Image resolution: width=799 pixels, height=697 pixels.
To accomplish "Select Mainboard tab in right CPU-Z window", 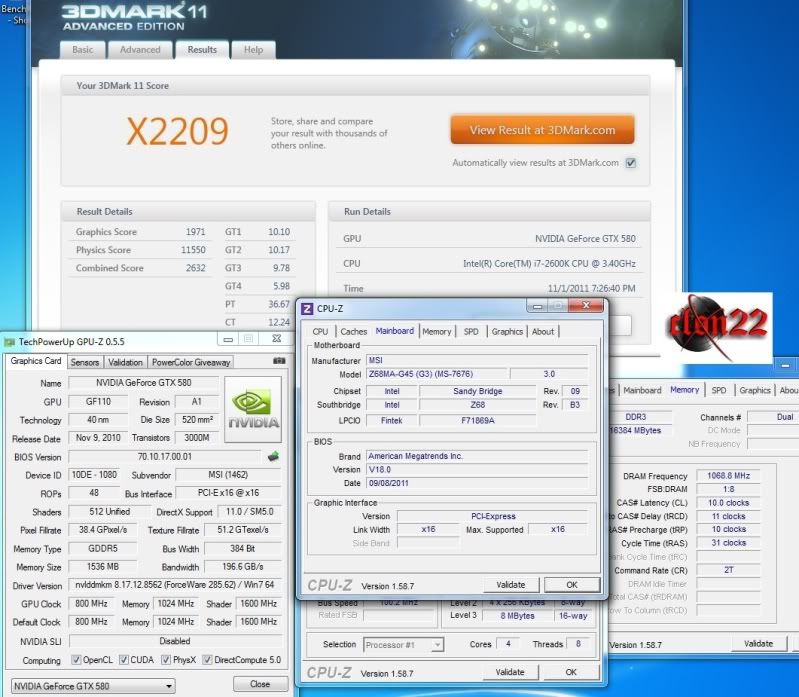I will pyautogui.click(x=642, y=390).
